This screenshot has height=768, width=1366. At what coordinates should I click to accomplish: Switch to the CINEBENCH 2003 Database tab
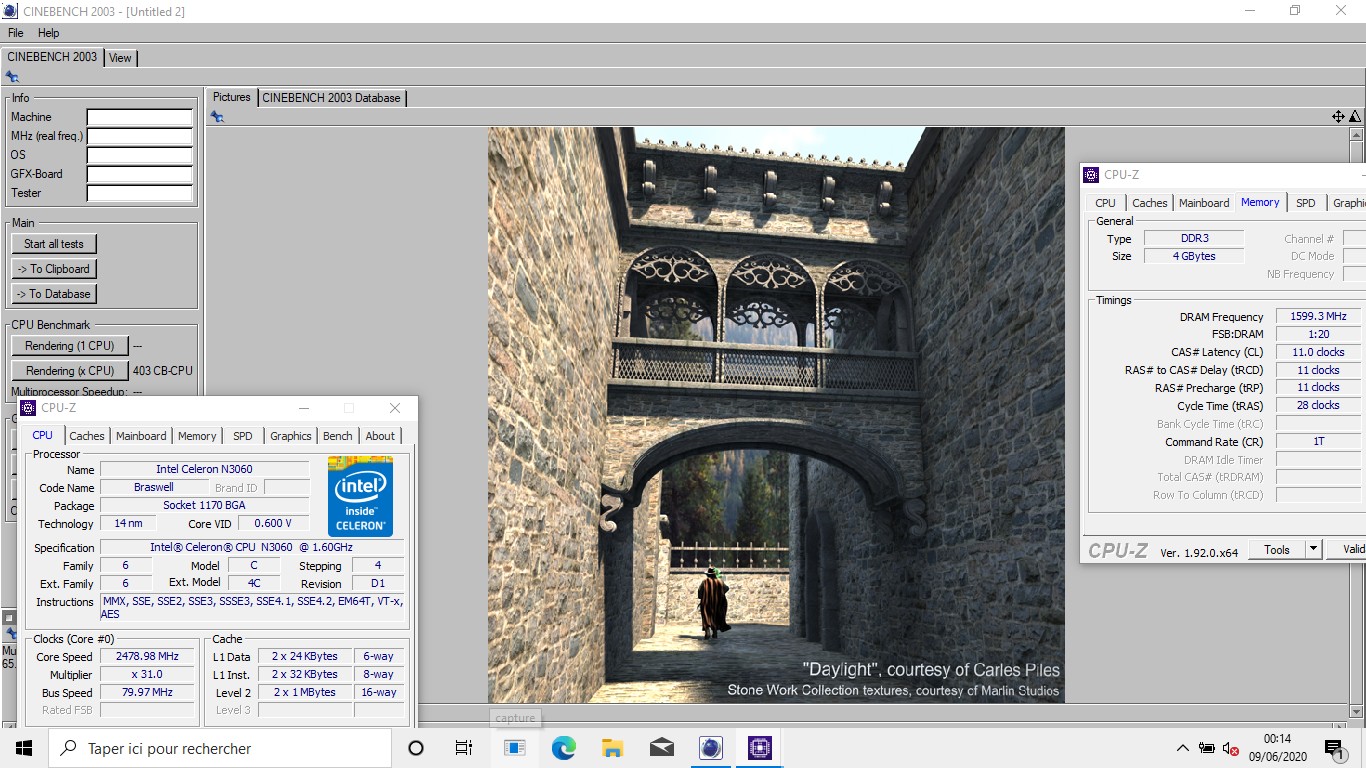[x=331, y=98]
